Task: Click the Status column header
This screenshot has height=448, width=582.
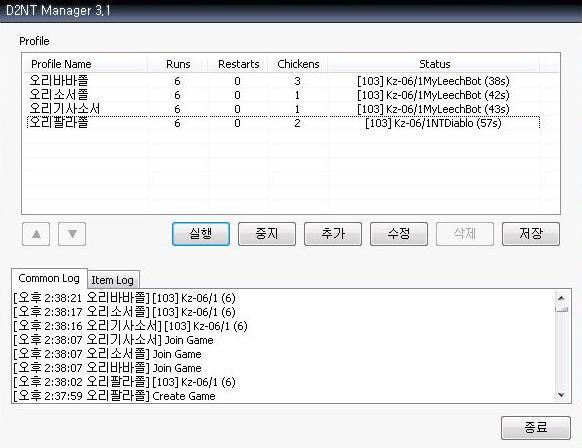Action: (x=434, y=64)
